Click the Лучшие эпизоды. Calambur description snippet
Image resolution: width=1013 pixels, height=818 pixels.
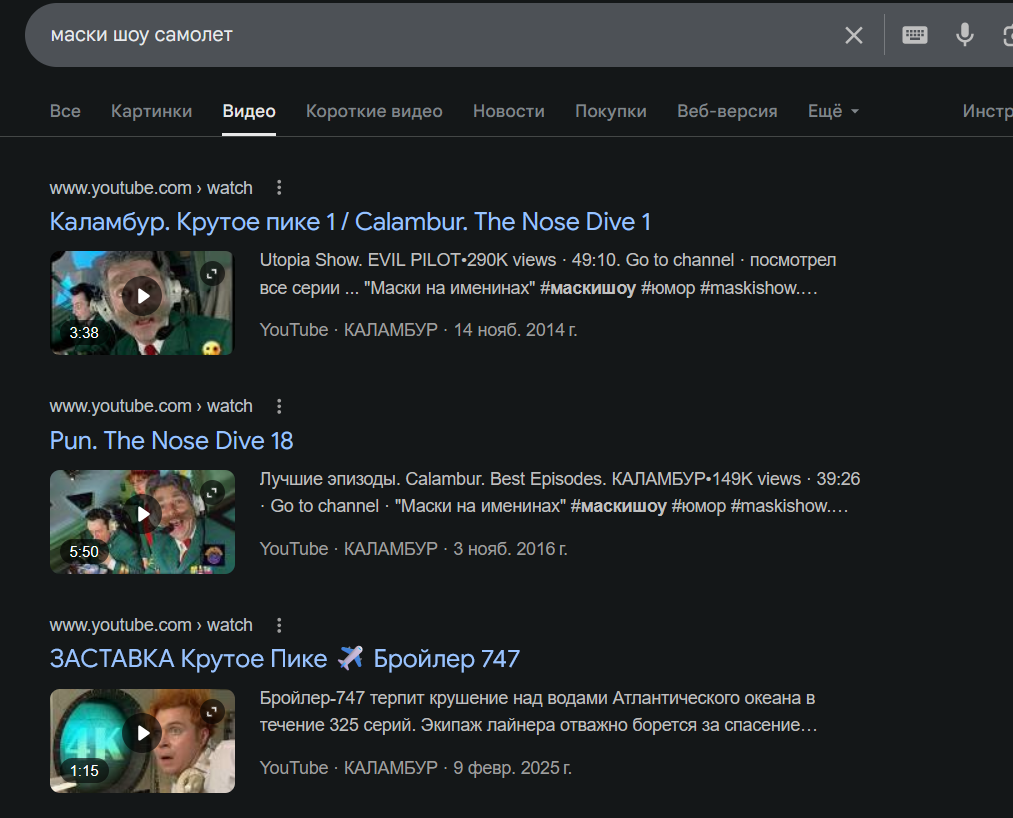point(559,492)
